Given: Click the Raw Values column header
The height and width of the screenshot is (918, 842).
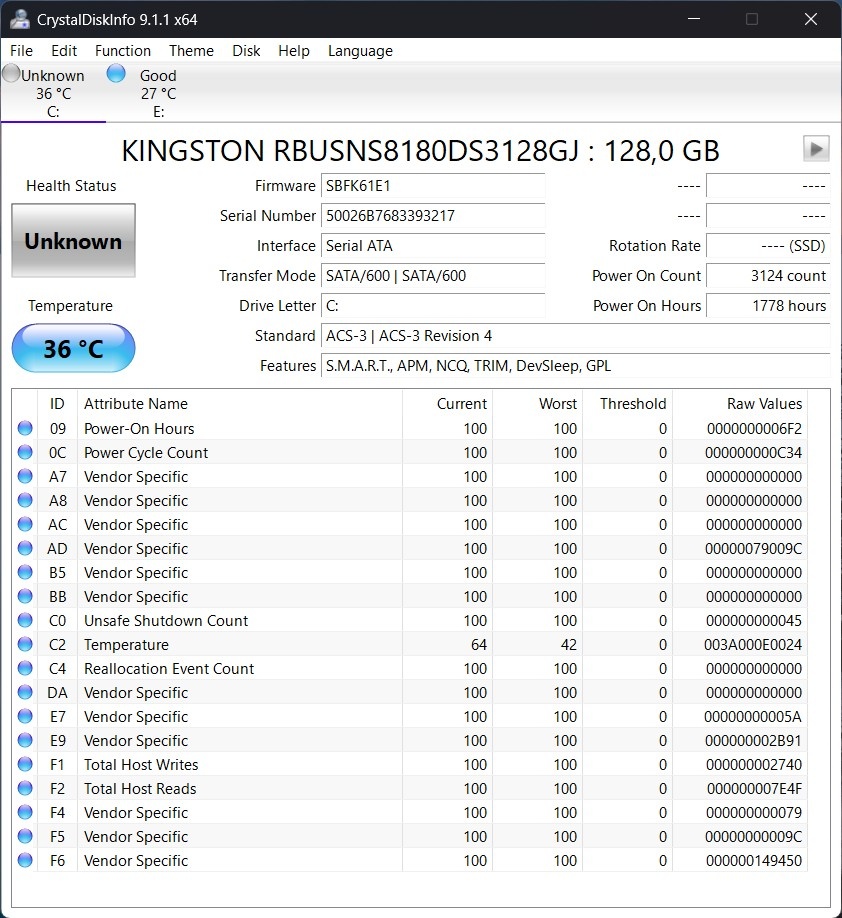Looking at the screenshot, I should [x=764, y=404].
